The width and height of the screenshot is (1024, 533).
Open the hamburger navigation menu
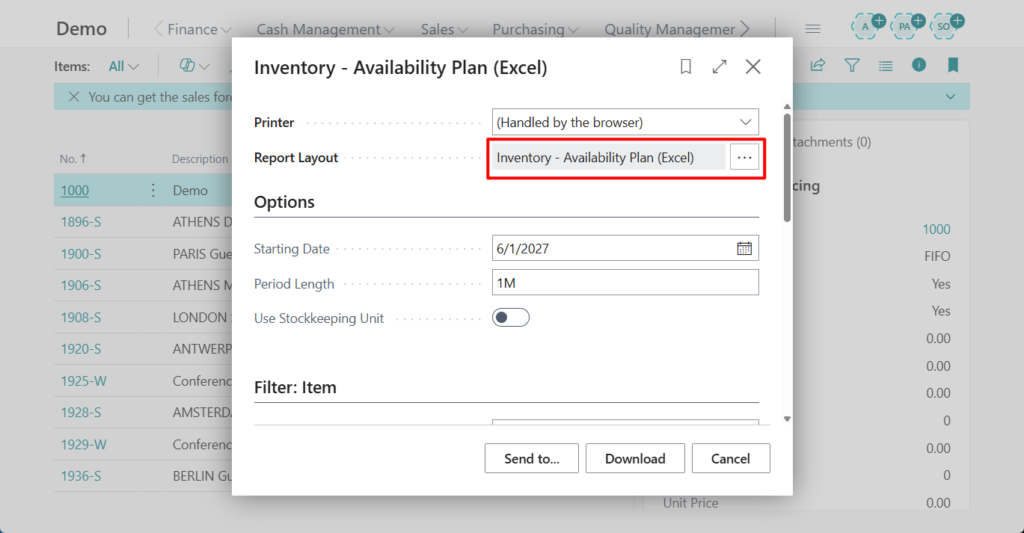click(813, 29)
